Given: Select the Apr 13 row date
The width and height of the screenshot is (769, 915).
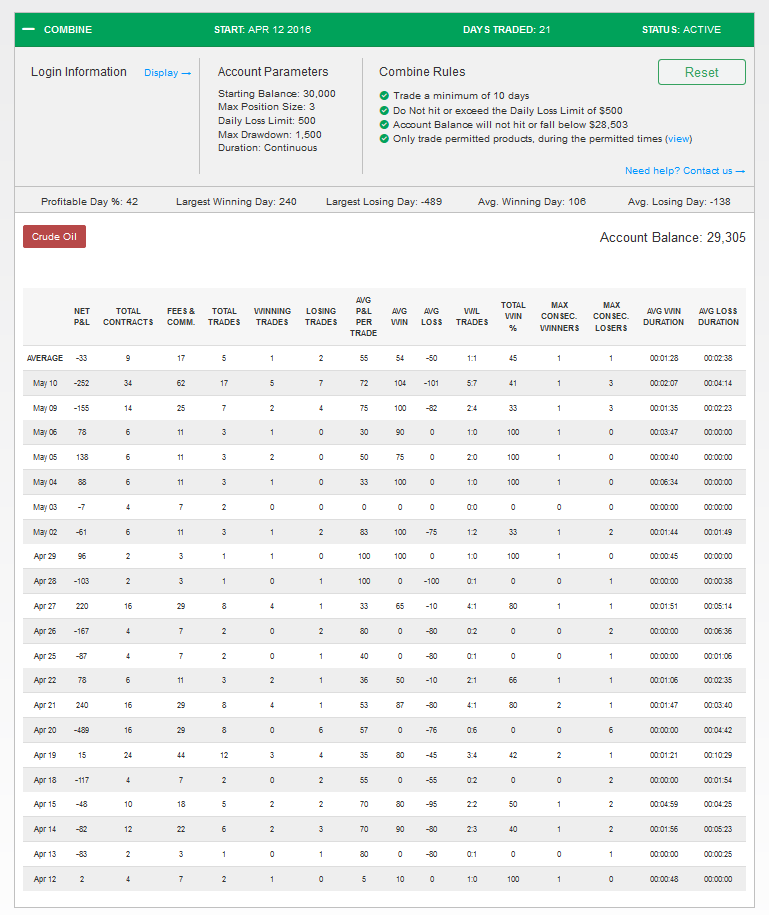Looking at the screenshot, I should pyautogui.click(x=45, y=854).
